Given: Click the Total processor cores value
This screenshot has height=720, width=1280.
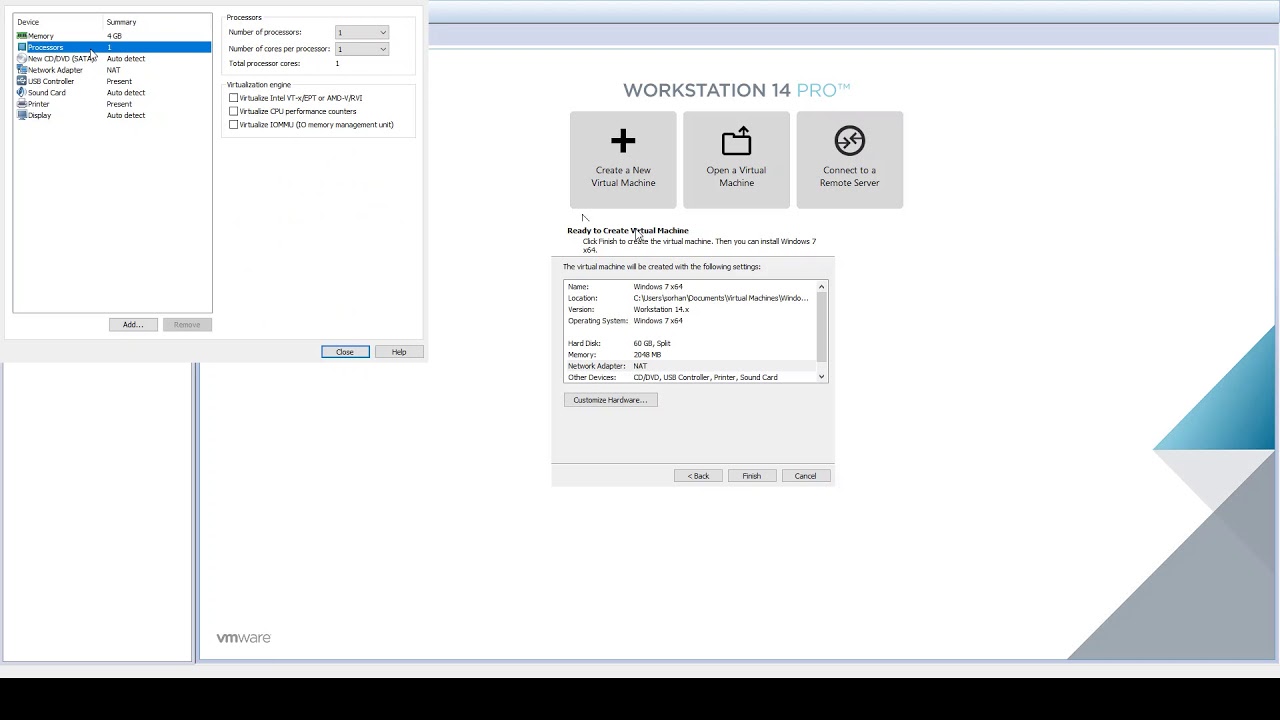Looking at the screenshot, I should [337, 64].
